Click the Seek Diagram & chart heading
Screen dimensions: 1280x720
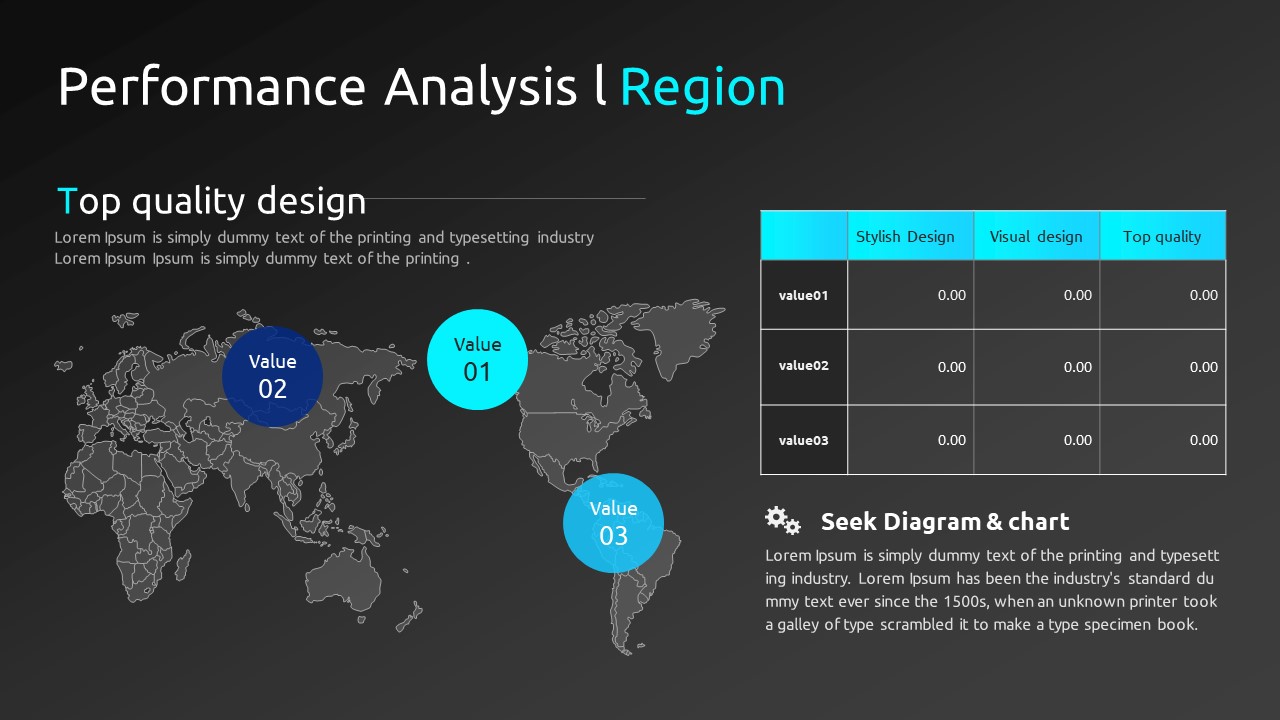[x=944, y=521]
